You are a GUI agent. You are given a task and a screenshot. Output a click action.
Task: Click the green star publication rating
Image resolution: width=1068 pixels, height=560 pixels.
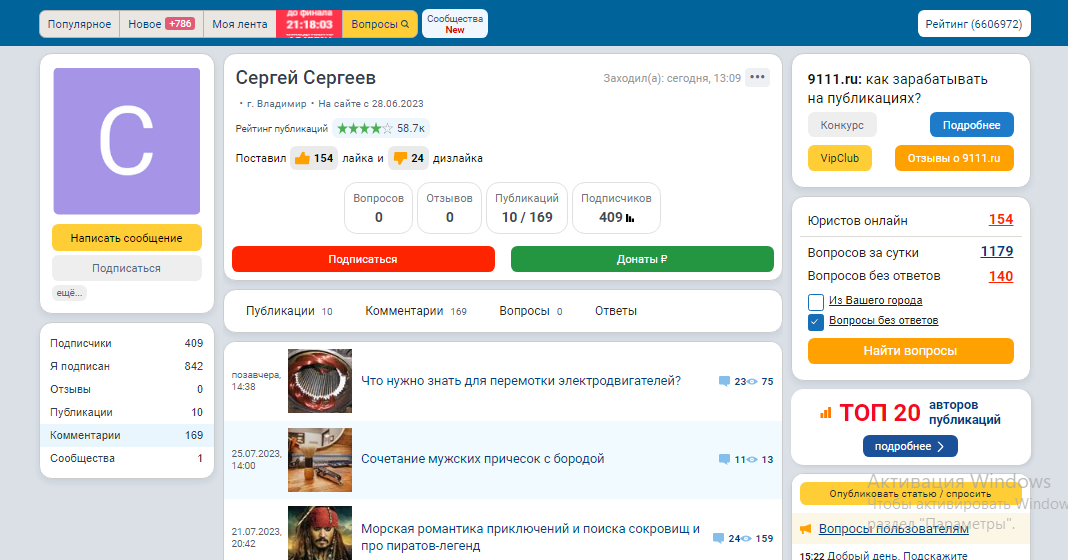click(x=365, y=128)
